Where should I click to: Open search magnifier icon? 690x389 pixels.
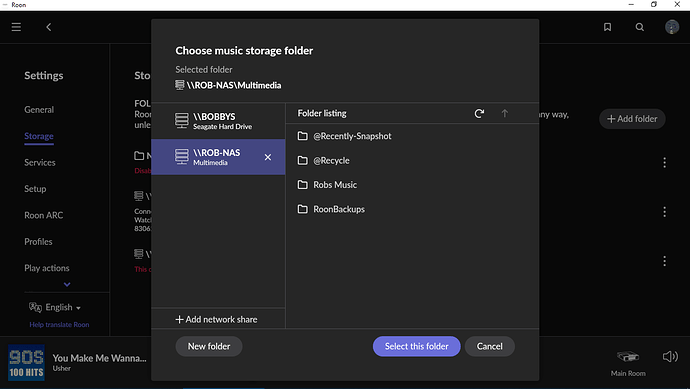coord(640,27)
